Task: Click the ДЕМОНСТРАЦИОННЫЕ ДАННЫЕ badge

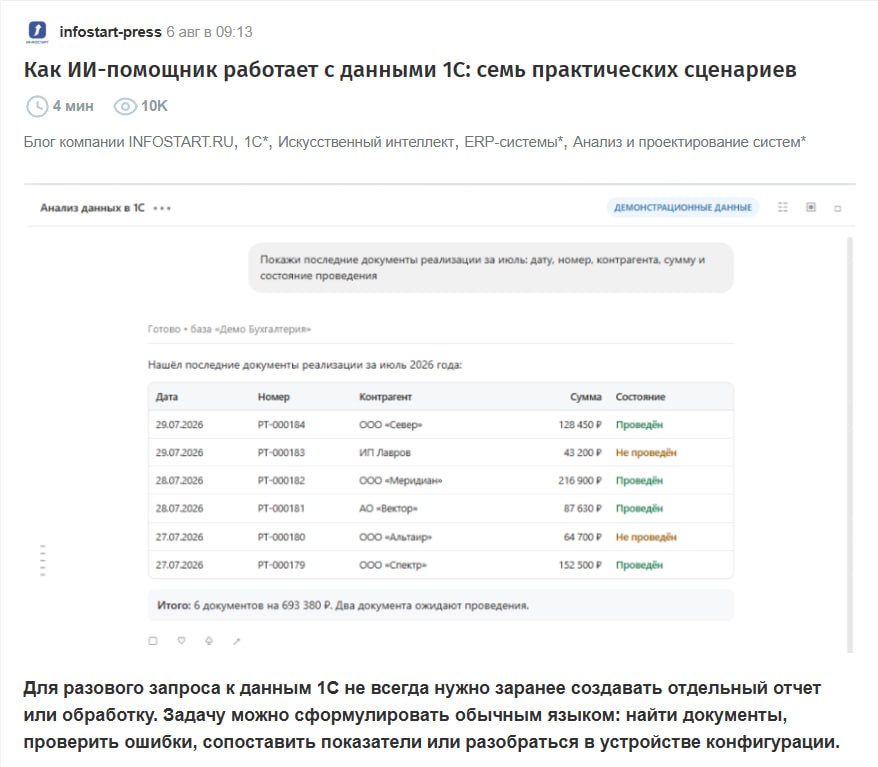Action: click(683, 207)
